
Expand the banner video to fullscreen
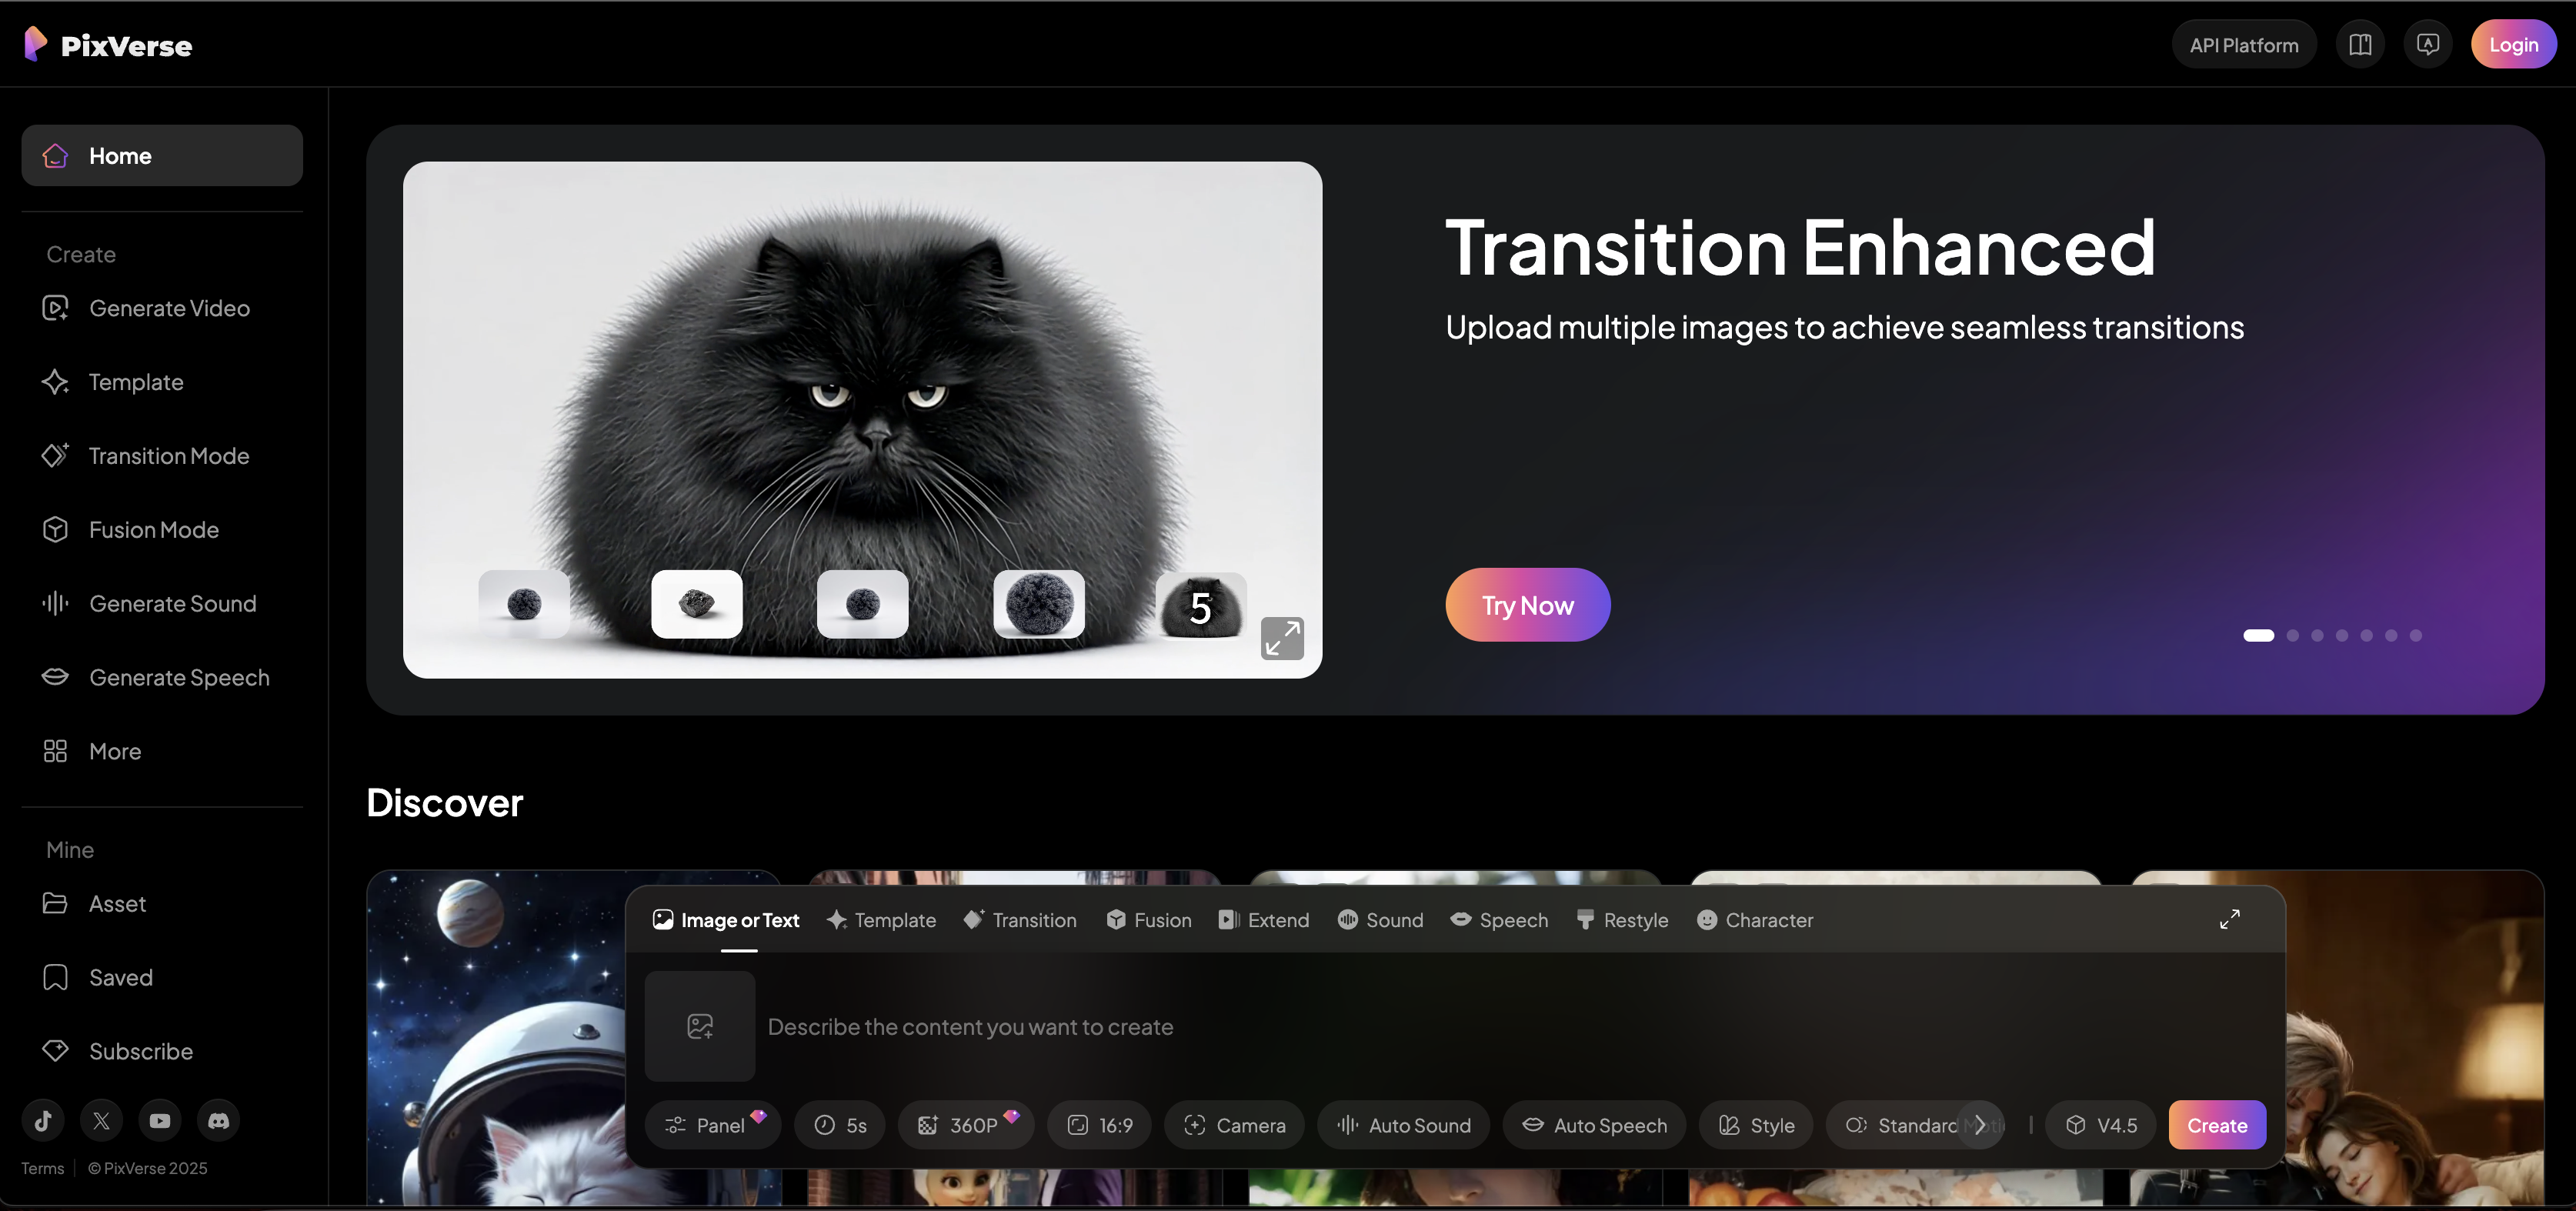pyautogui.click(x=1282, y=638)
